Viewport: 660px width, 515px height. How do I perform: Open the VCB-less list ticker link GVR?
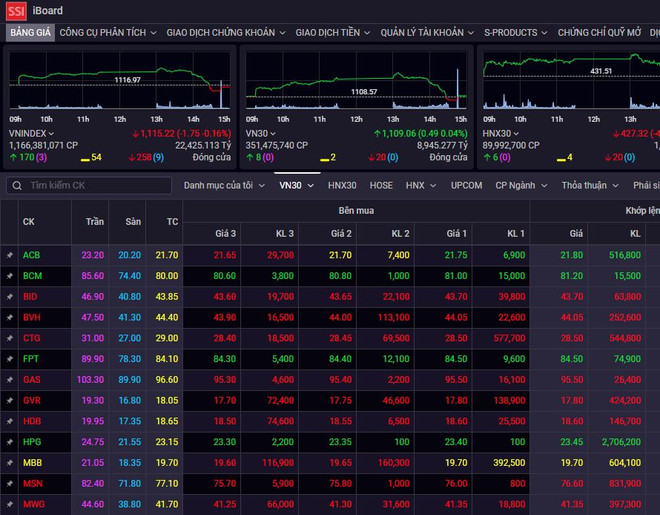[x=32, y=400]
